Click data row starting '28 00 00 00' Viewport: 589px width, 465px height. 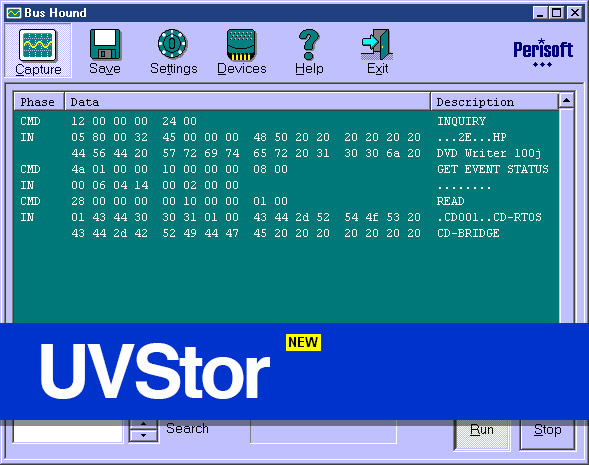[x=180, y=201]
